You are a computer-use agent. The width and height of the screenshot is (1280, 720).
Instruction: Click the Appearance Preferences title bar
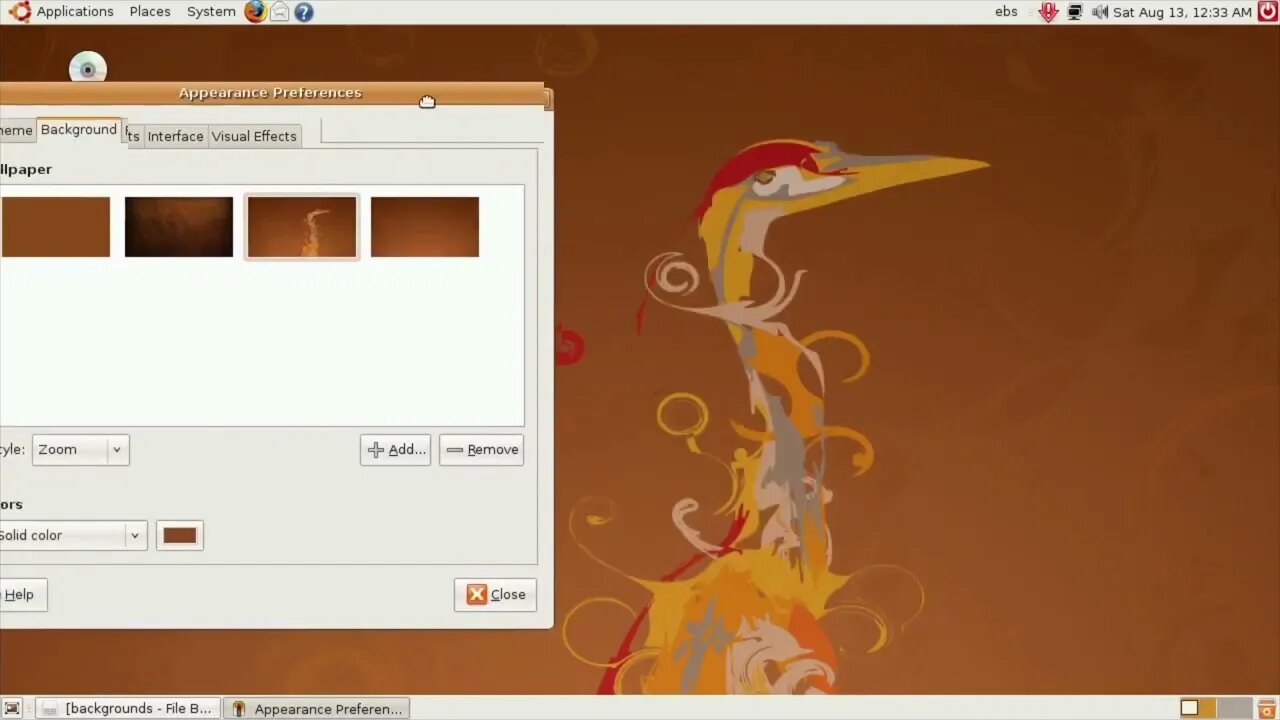(271, 93)
